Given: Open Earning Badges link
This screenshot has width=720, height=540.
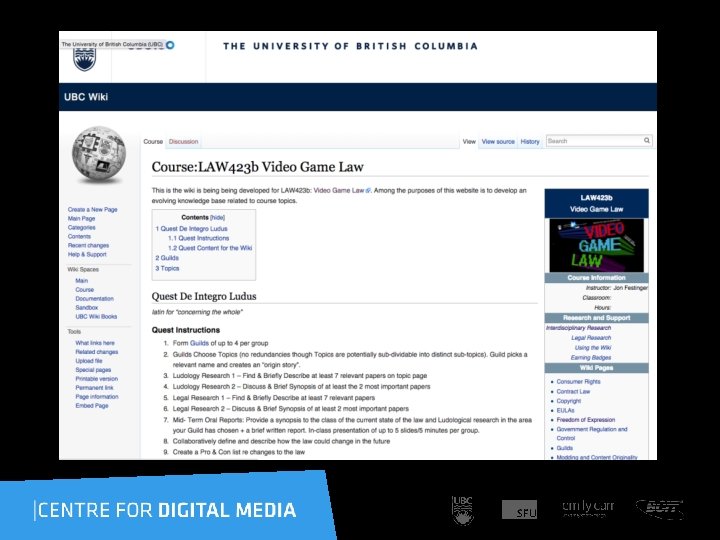Looking at the screenshot, I should (x=591, y=357).
